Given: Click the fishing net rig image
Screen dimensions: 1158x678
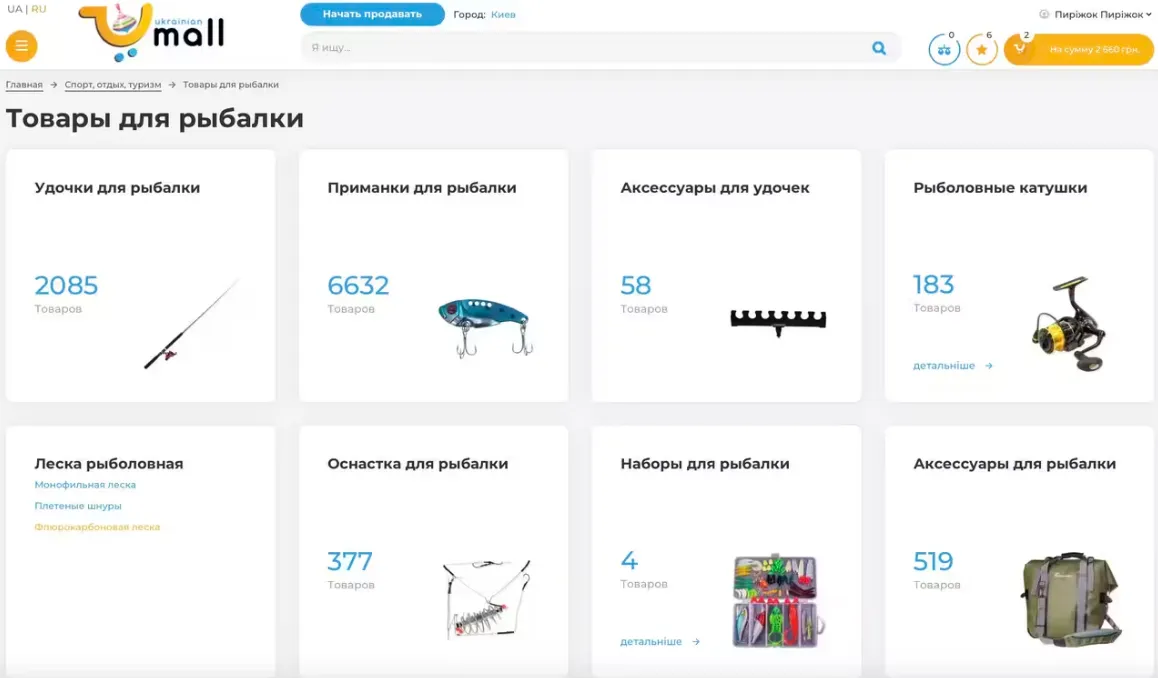Looking at the screenshot, I should coord(487,599).
